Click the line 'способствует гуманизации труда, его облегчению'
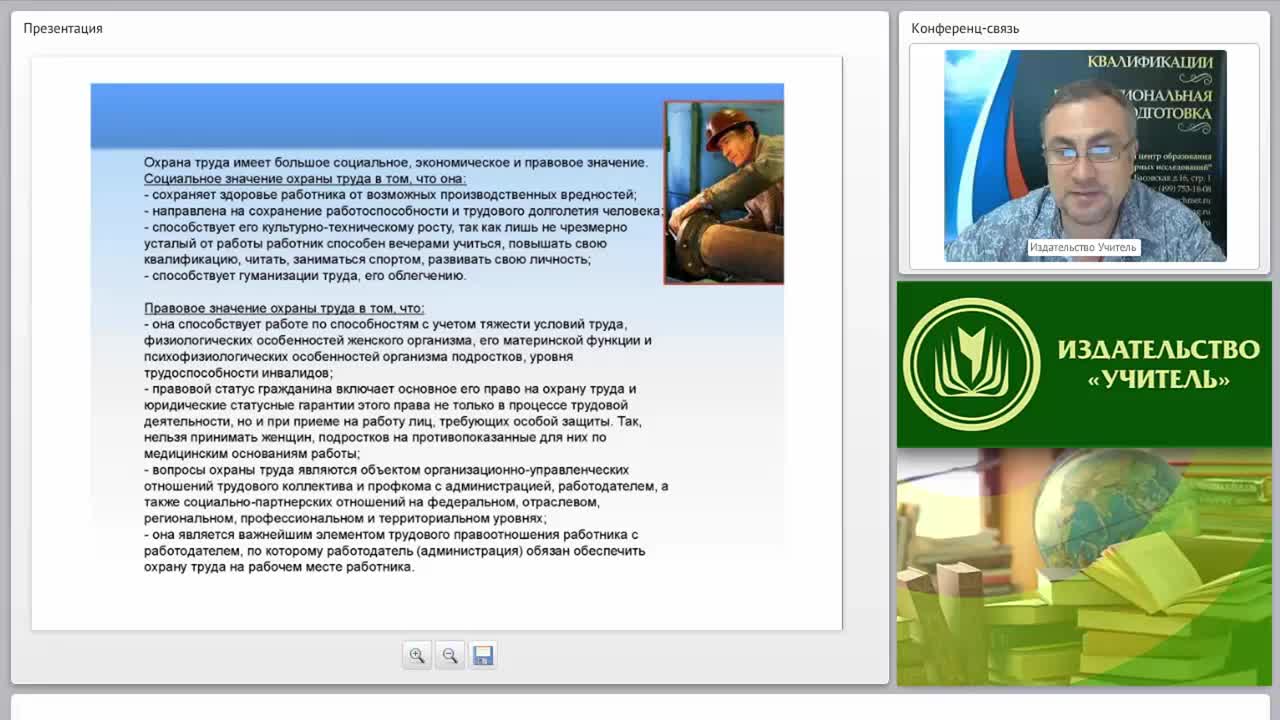Viewport: 1280px width, 720px height. [305, 276]
